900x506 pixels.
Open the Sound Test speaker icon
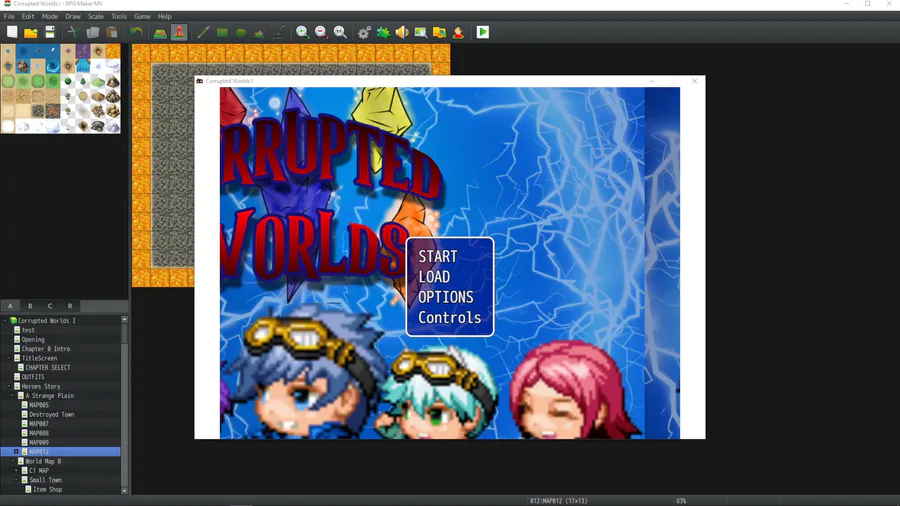click(x=402, y=32)
